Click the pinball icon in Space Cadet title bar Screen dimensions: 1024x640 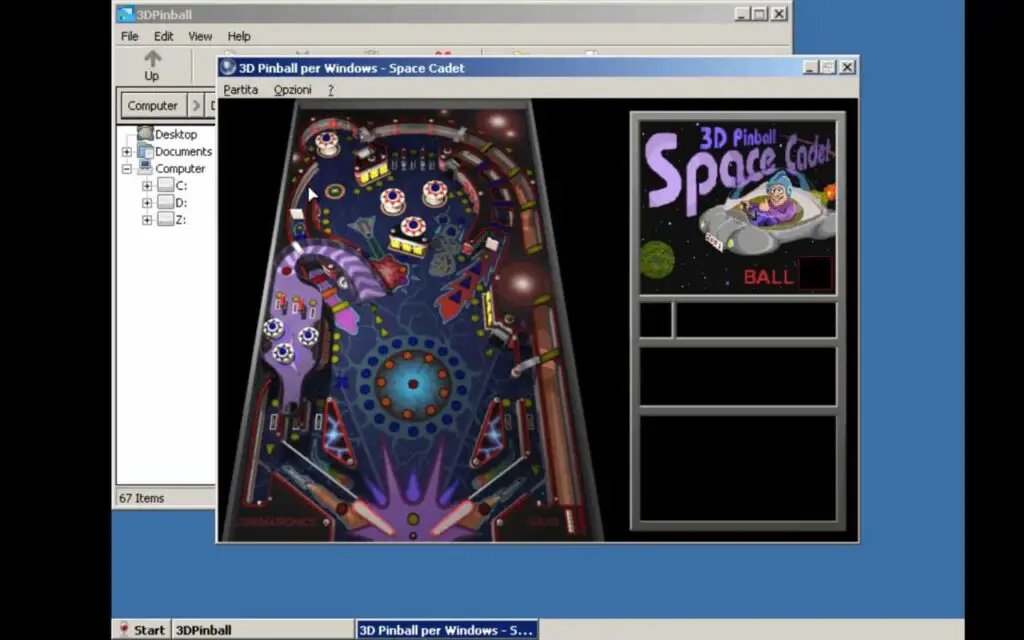228,68
